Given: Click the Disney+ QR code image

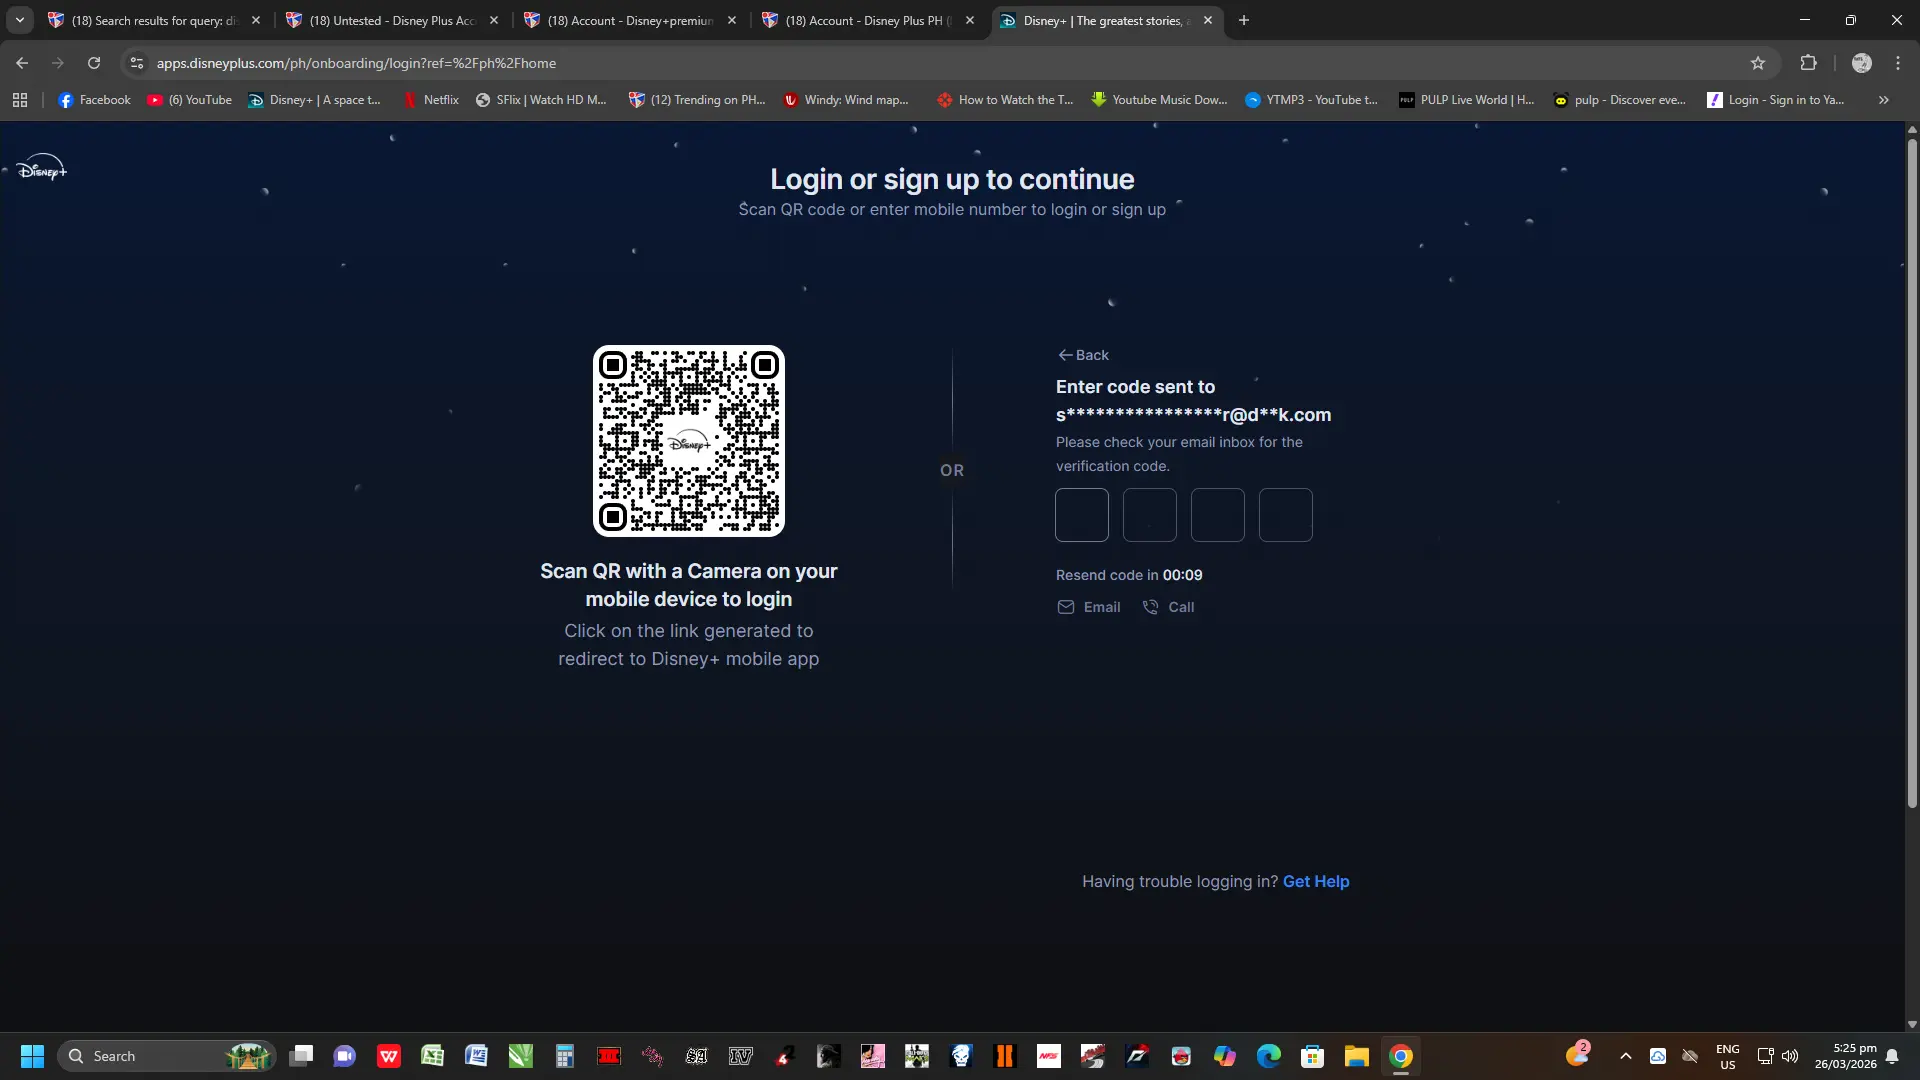Looking at the screenshot, I should (x=689, y=441).
